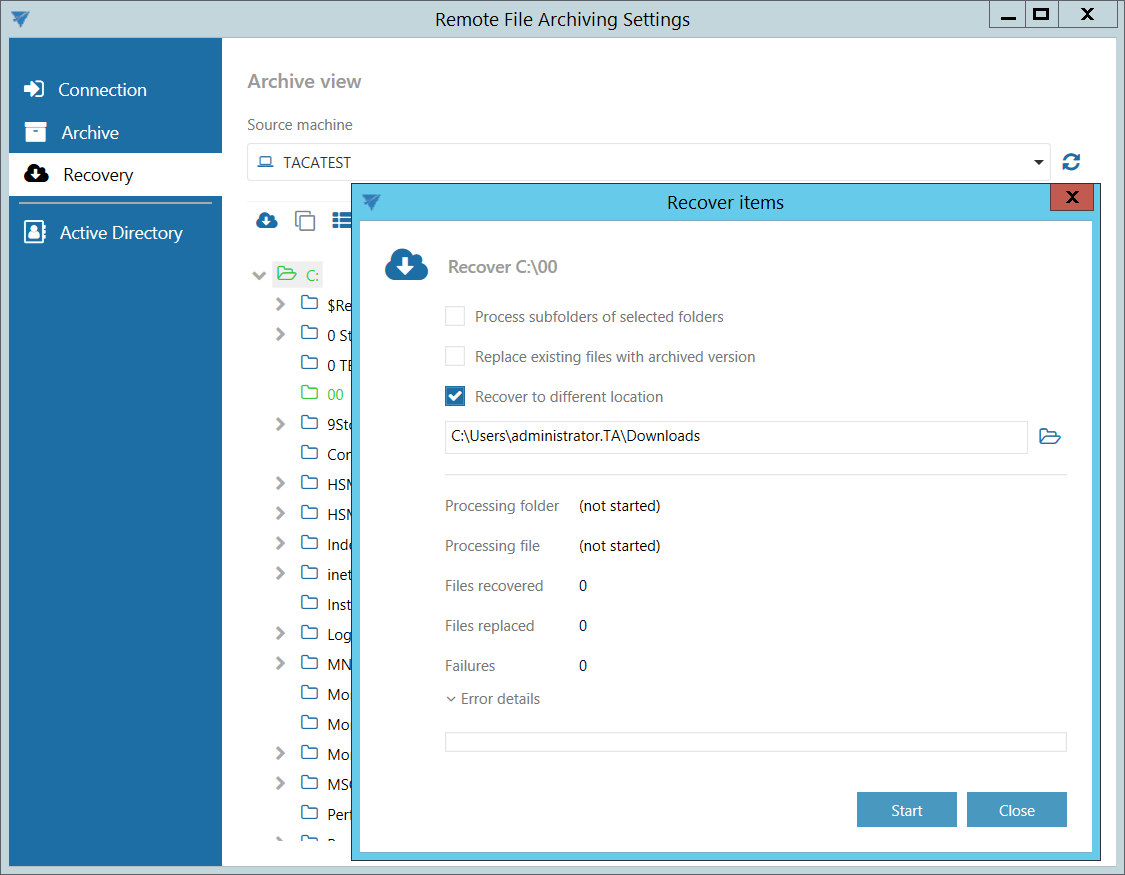Go to Active Directory section
The width and height of the screenshot is (1125, 875).
point(120,233)
